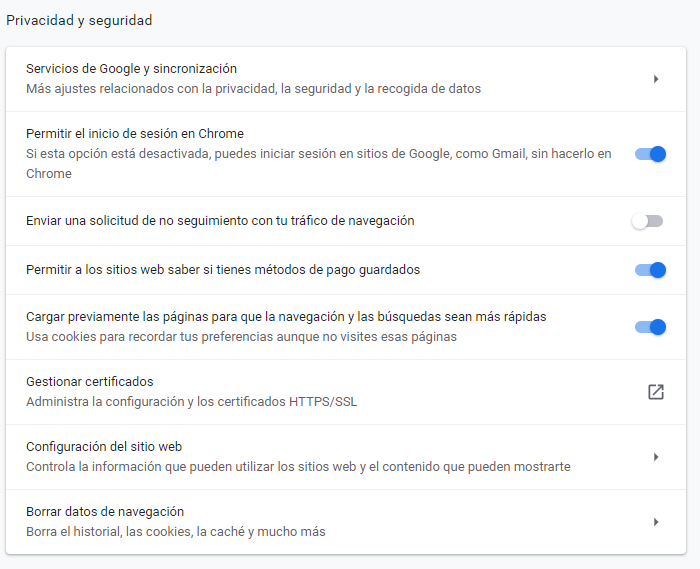Click the Borra el historial, las cookies description
700x569 pixels.
click(x=175, y=532)
